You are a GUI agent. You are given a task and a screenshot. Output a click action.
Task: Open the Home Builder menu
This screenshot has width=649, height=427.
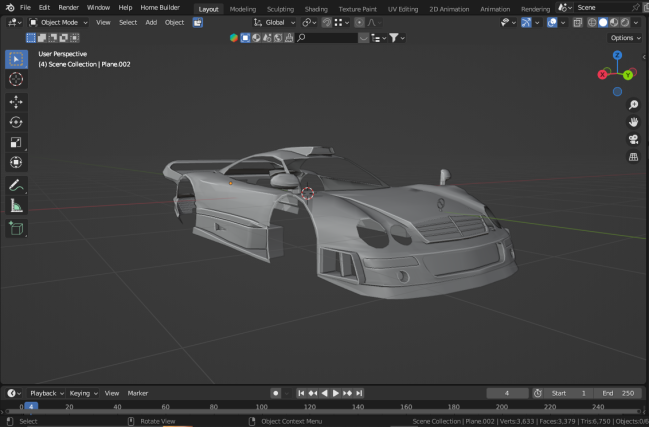[160, 7]
